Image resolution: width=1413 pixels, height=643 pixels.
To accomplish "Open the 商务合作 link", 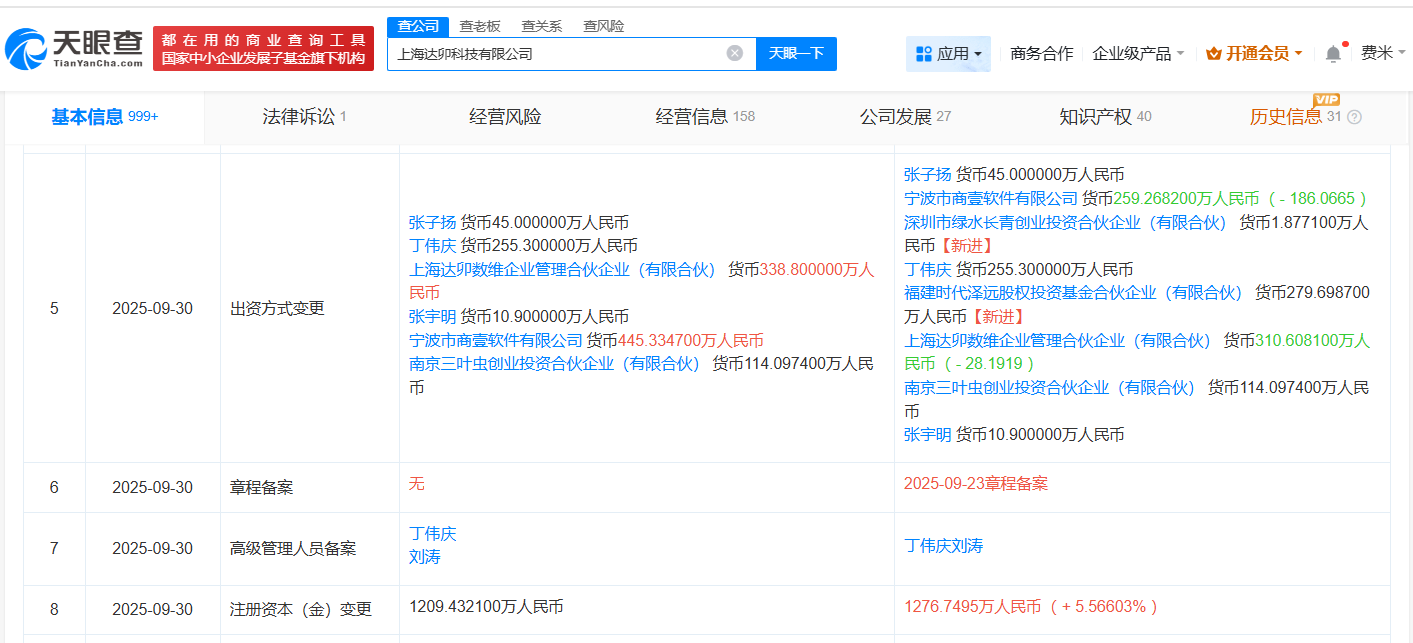I will (x=1040, y=52).
